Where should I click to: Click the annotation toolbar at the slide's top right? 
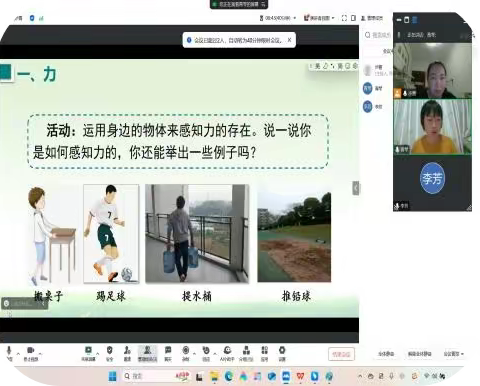(x=333, y=66)
